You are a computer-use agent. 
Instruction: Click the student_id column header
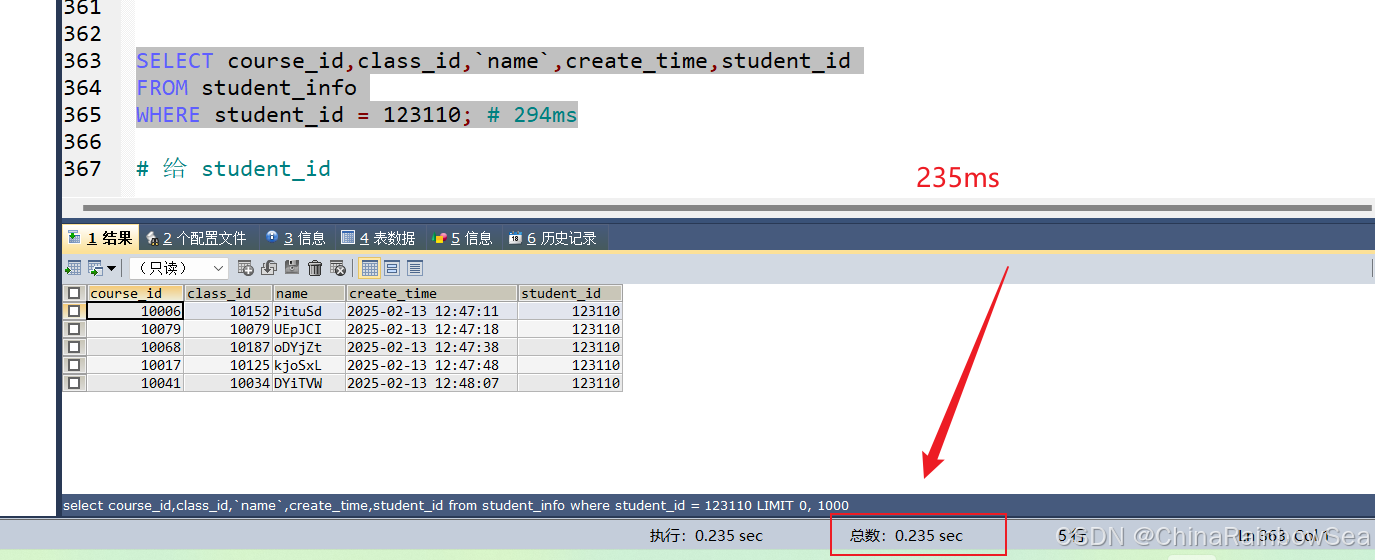[570, 293]
